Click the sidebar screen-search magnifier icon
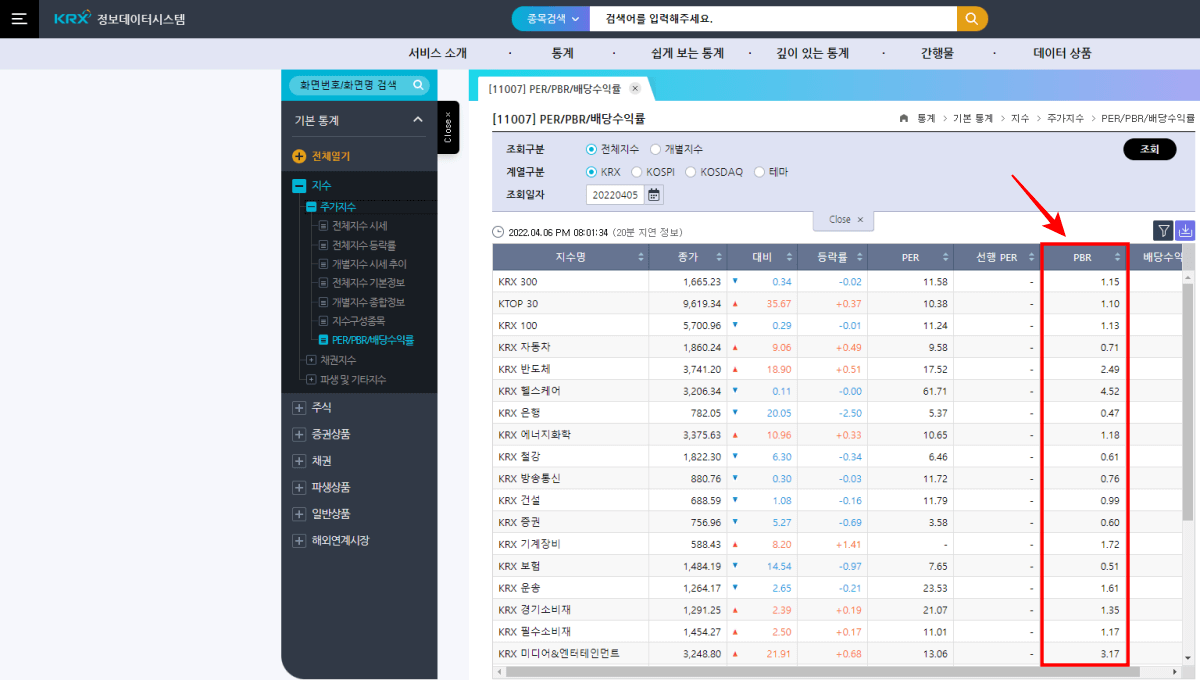The width and height of the screenshot is (1200, 680). [x=418, y=86]
